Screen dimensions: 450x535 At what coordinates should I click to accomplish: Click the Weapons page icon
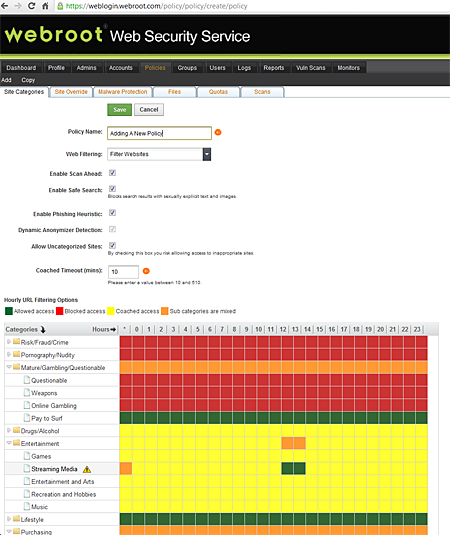[x=27, y=392]
